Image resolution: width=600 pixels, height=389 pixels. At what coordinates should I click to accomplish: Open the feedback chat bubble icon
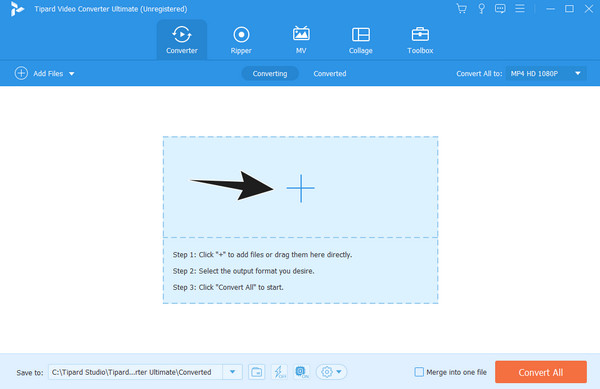[500, 9]
